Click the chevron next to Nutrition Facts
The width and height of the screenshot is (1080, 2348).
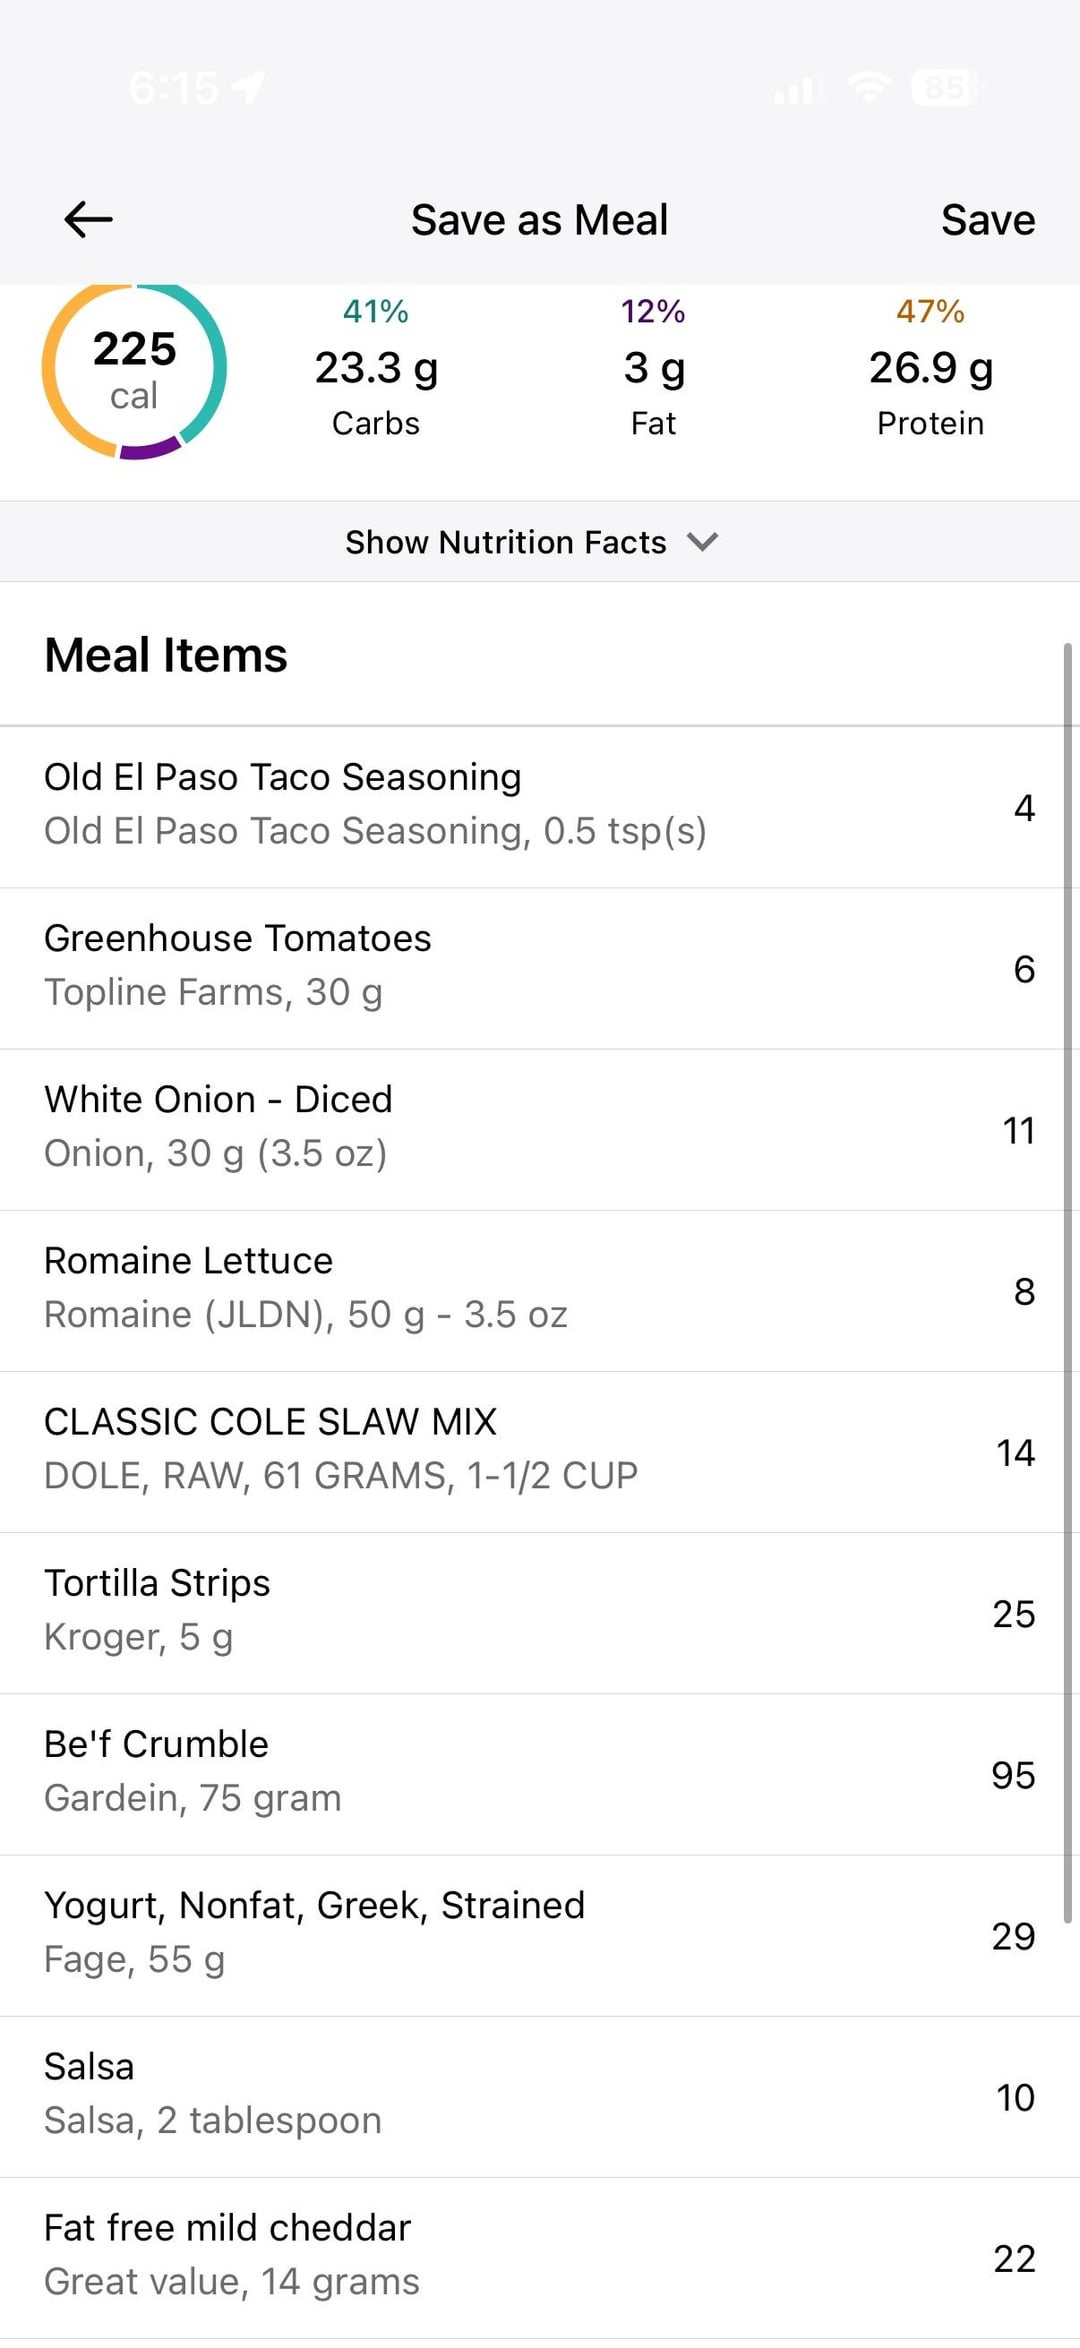pos(703,542)
